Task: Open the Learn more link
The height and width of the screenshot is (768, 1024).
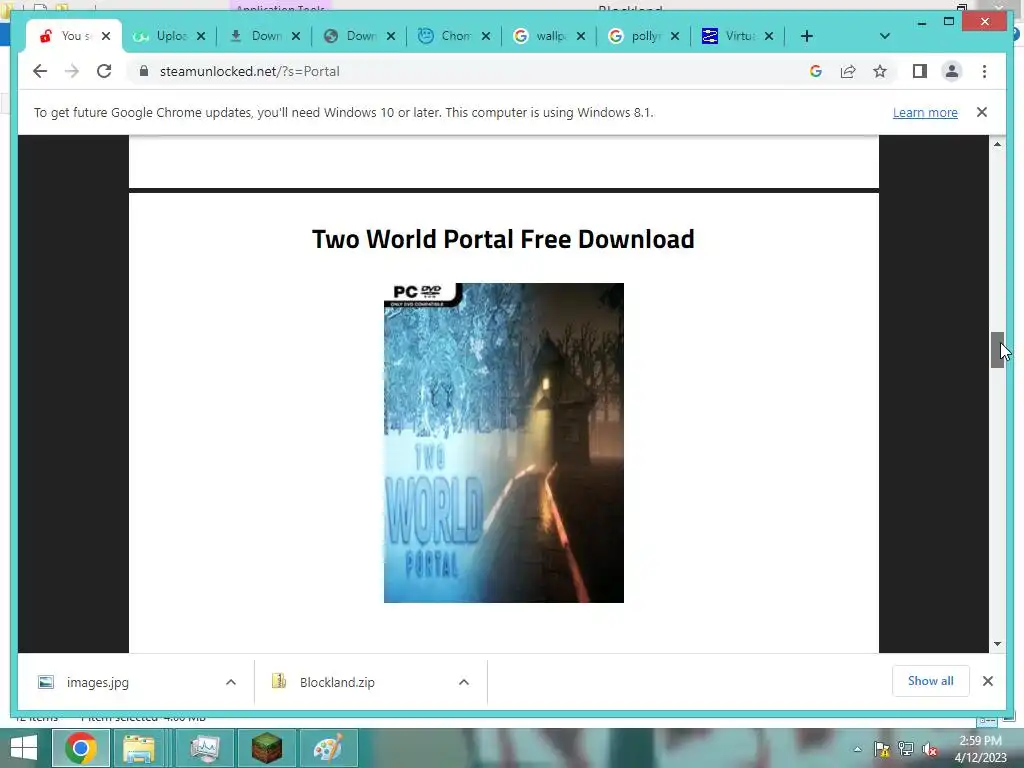Action: [925, 112]
